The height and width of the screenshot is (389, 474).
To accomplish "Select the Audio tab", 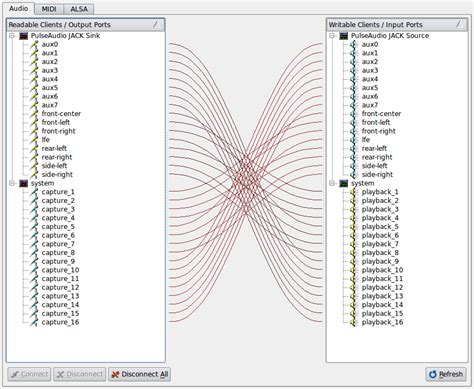I will [18, 8].
